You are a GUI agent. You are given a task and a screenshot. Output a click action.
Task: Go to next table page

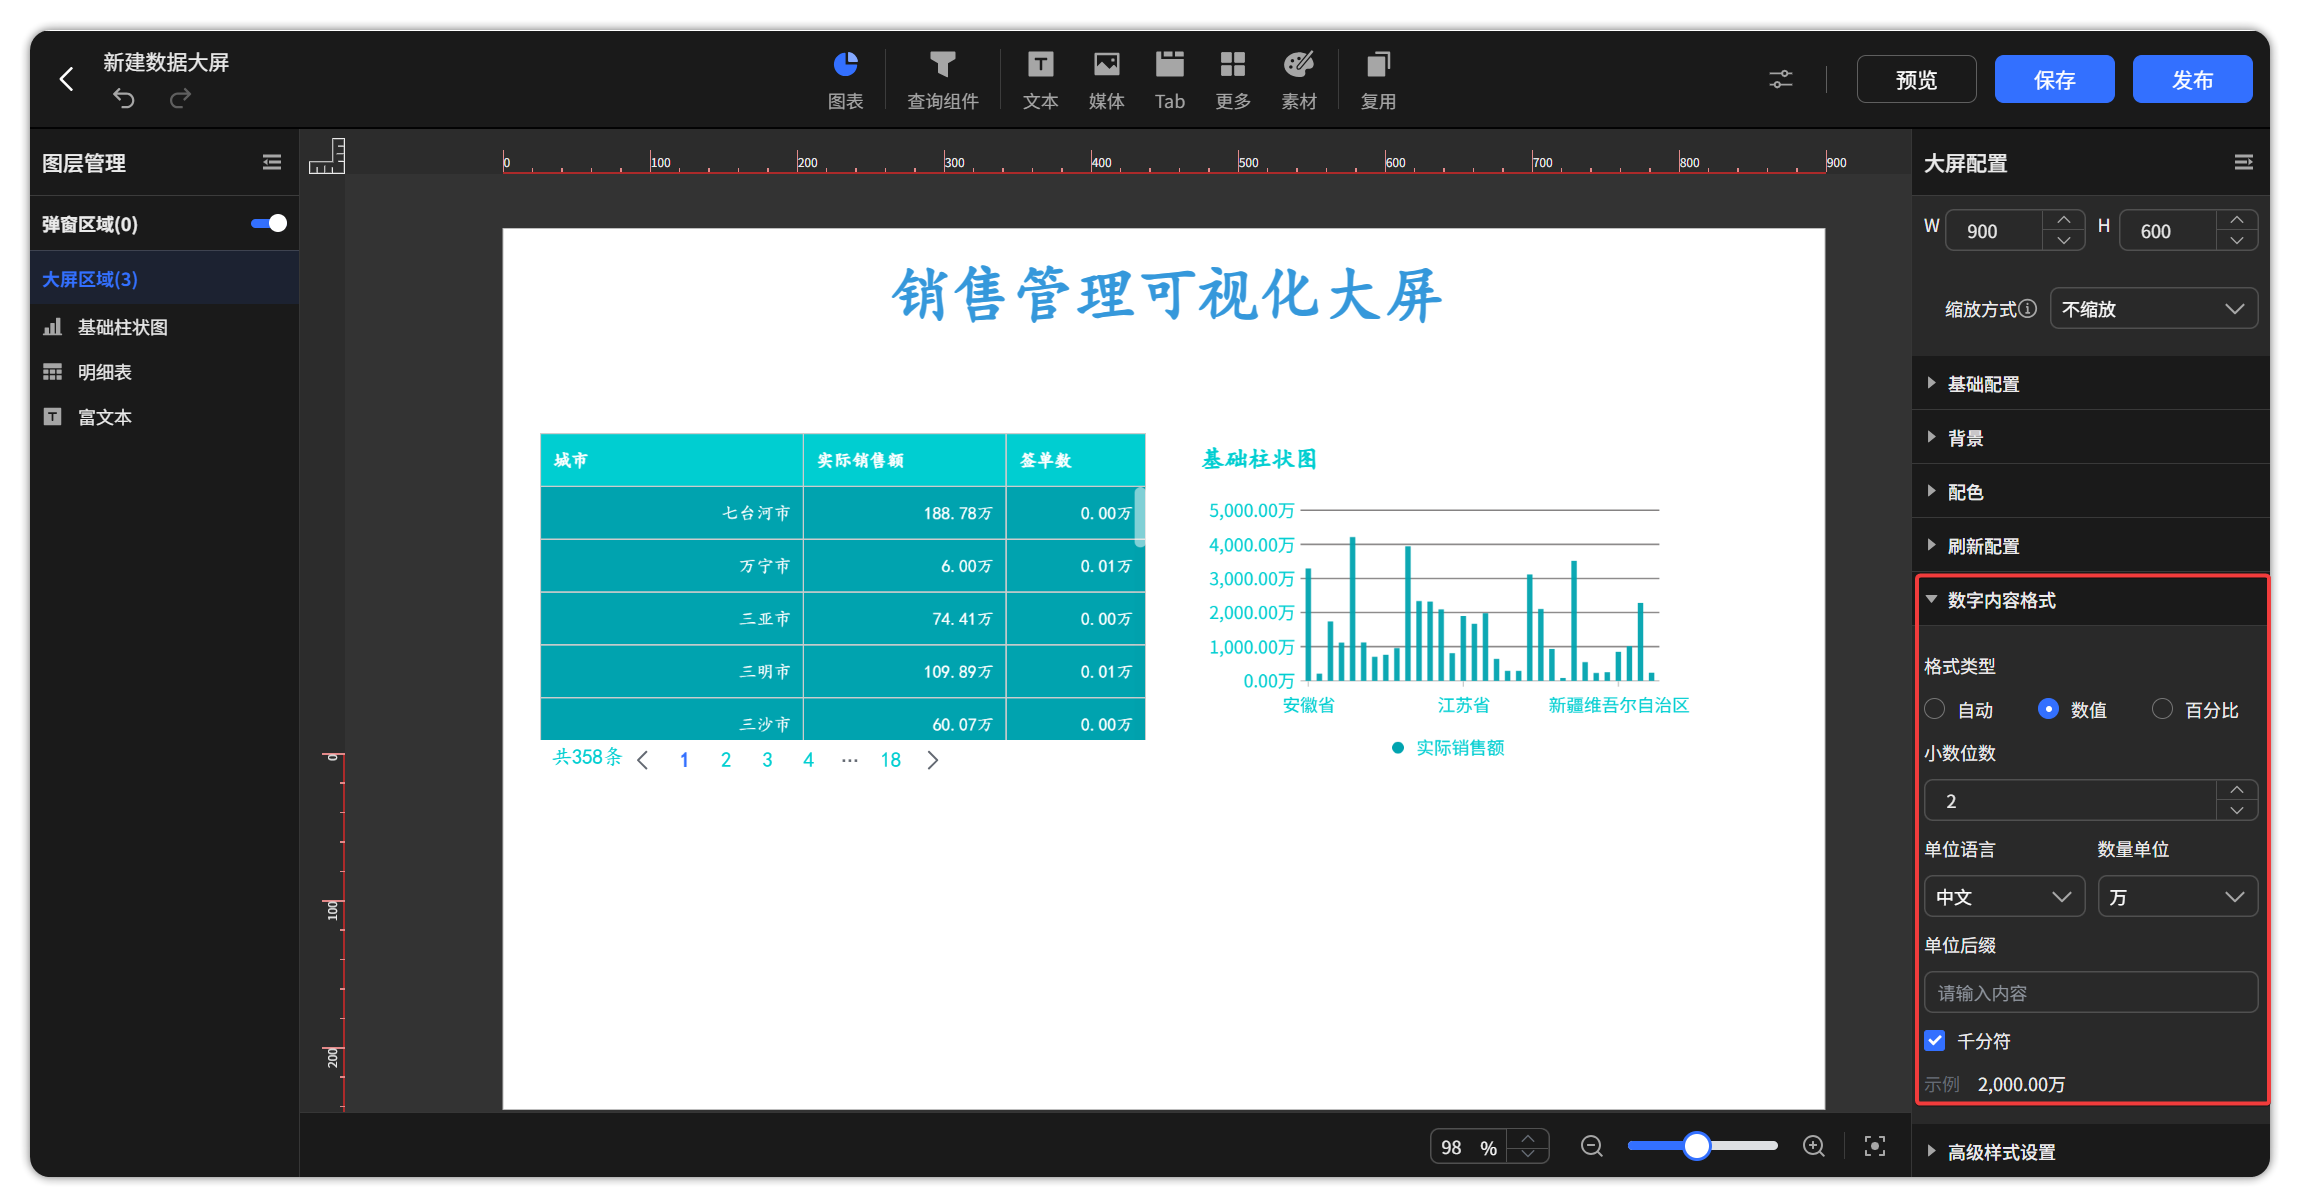933,760
